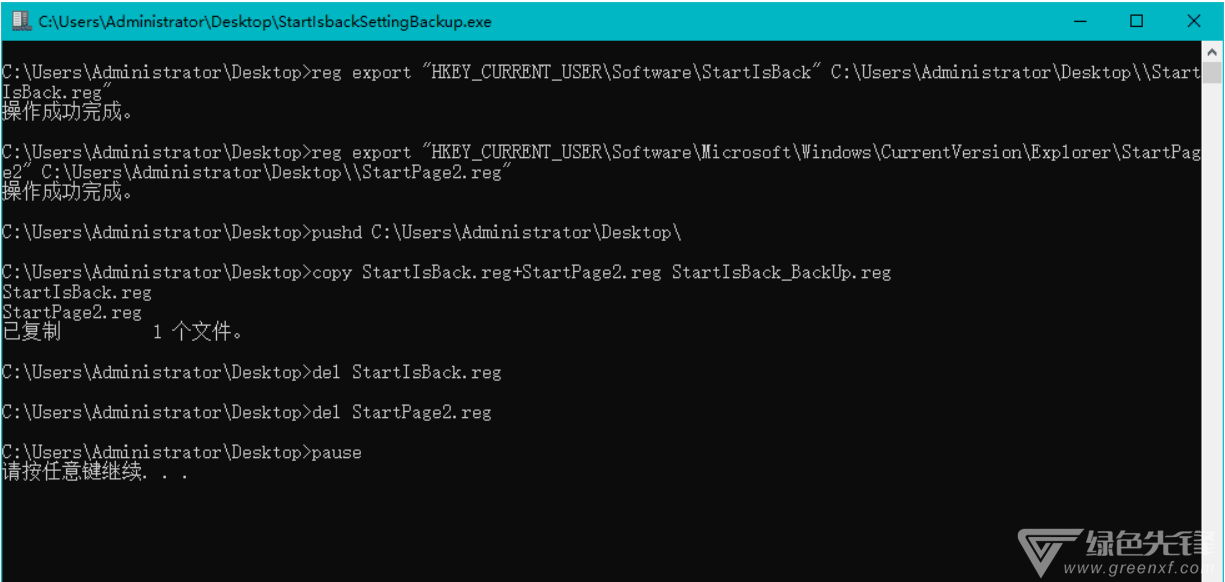Viewport: 1225px width, 582px height.
Task: Click the del StartIsBack.reg command line
Action: pyautogui.click(x=252, y=372)
